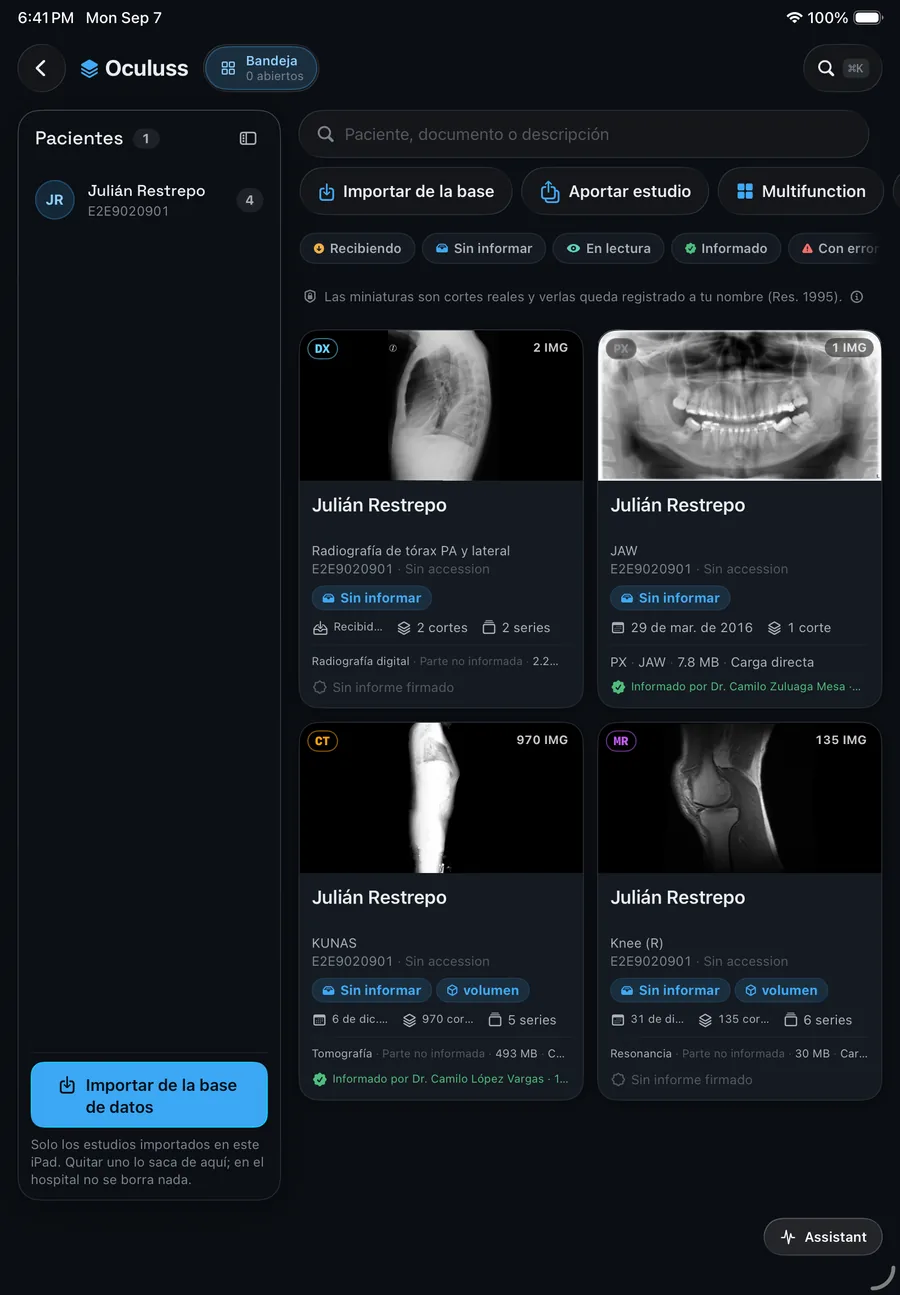This screenshot has height=1295, width=900.
Task: Click the Aportar estudio button
Action: coord(615,191)
